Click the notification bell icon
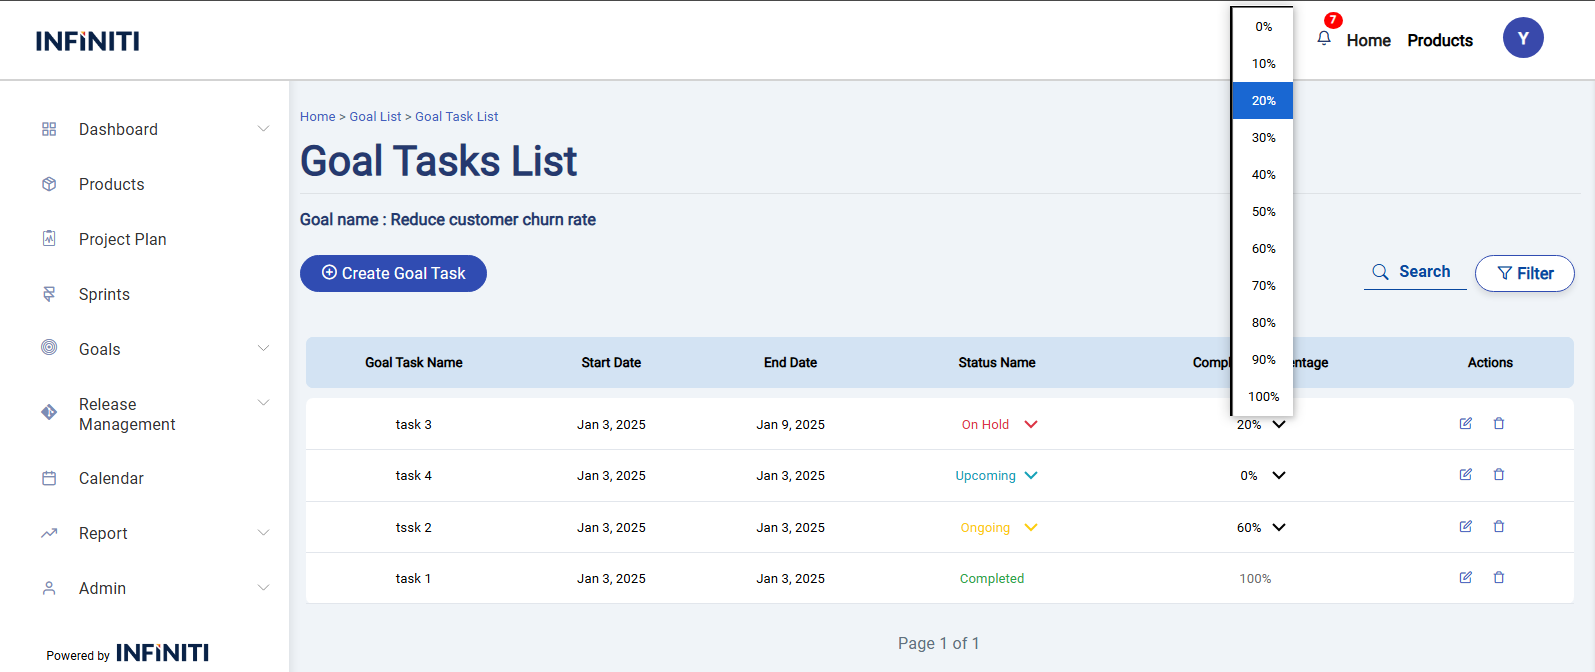Viewport: 1595px width, 672px height. click(x=1324, y=38)
